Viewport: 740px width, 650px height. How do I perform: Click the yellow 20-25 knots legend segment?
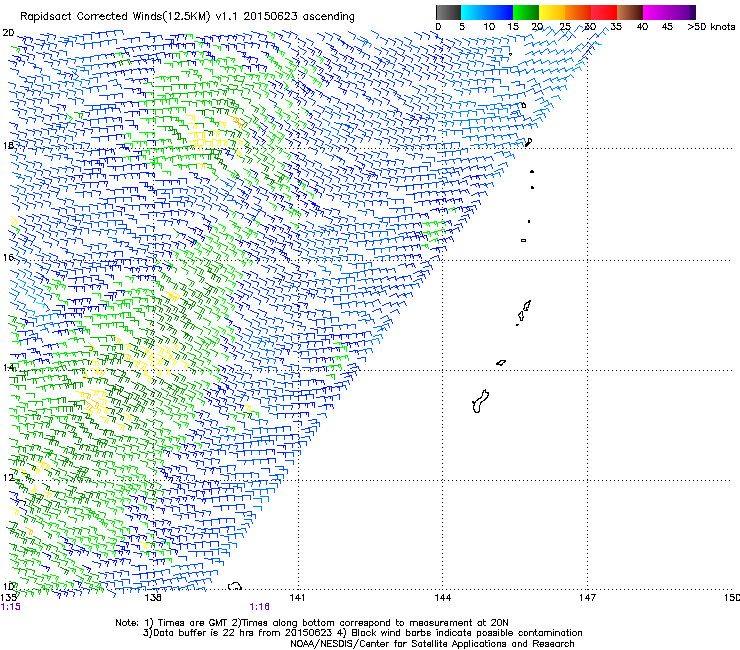pos(552,12)
